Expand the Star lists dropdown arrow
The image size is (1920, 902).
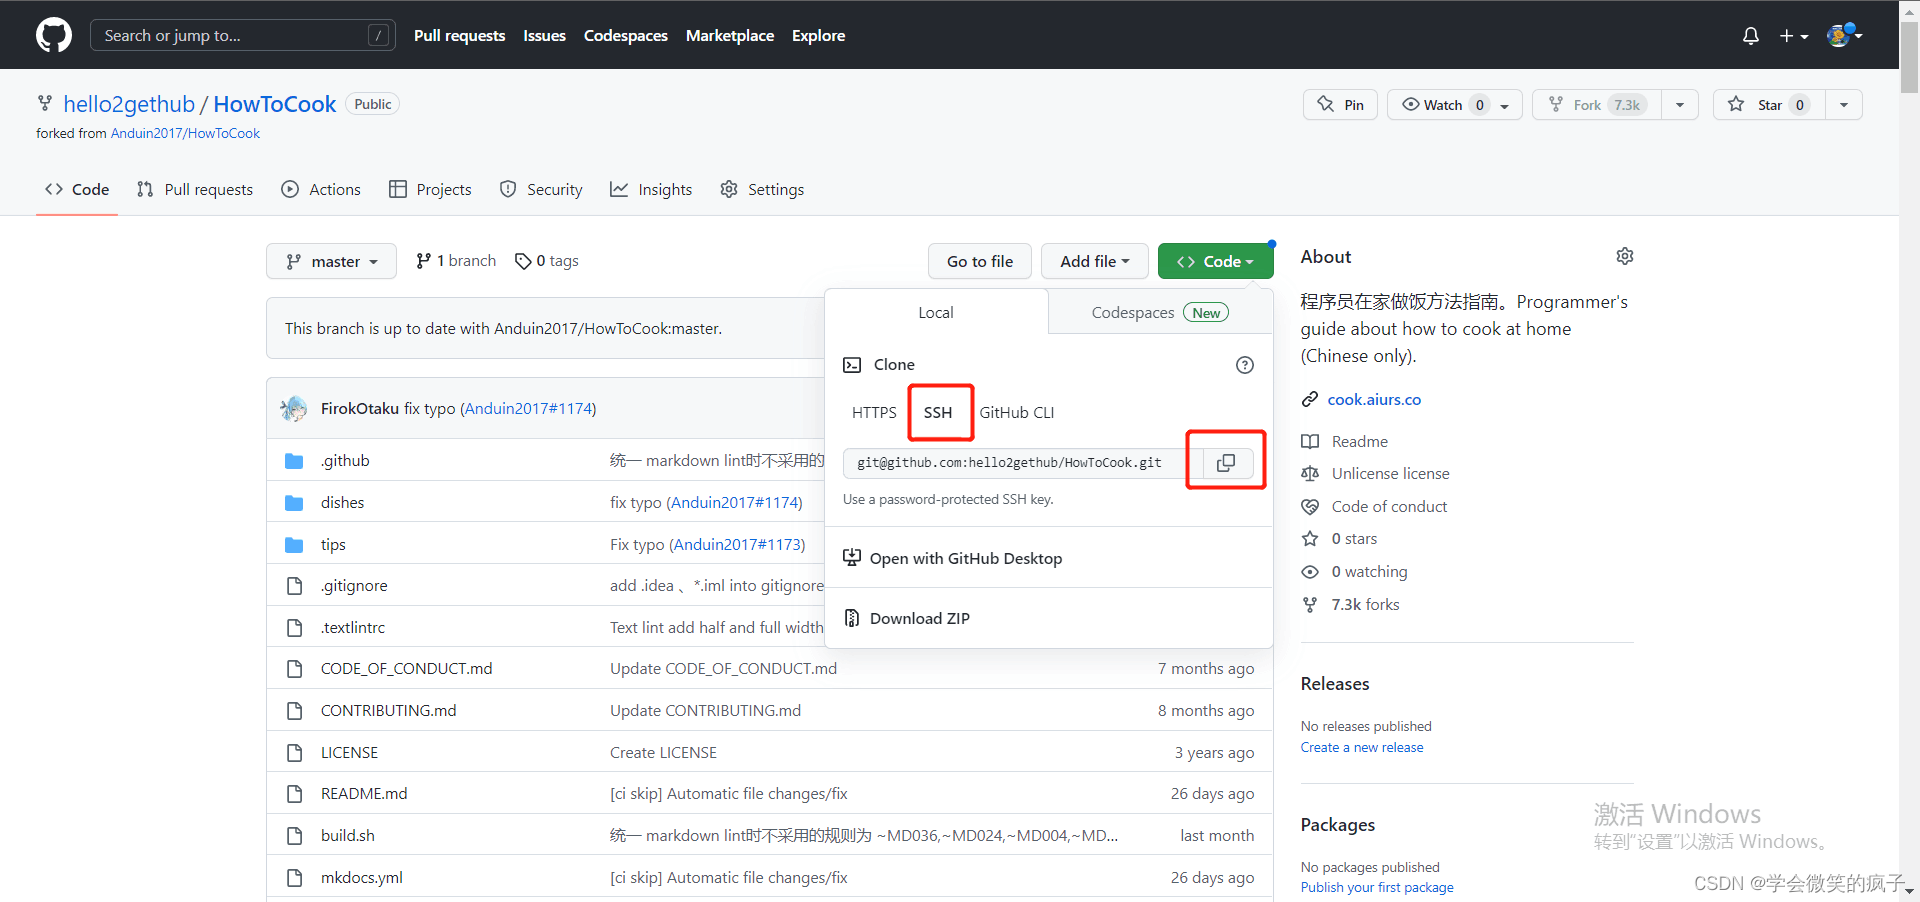tap(1844, 105)
